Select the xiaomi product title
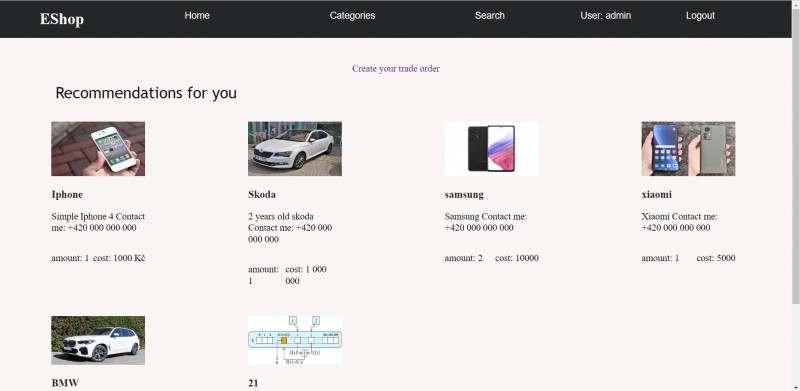Viewport: 800px width, 391px height. pos(657,194)
